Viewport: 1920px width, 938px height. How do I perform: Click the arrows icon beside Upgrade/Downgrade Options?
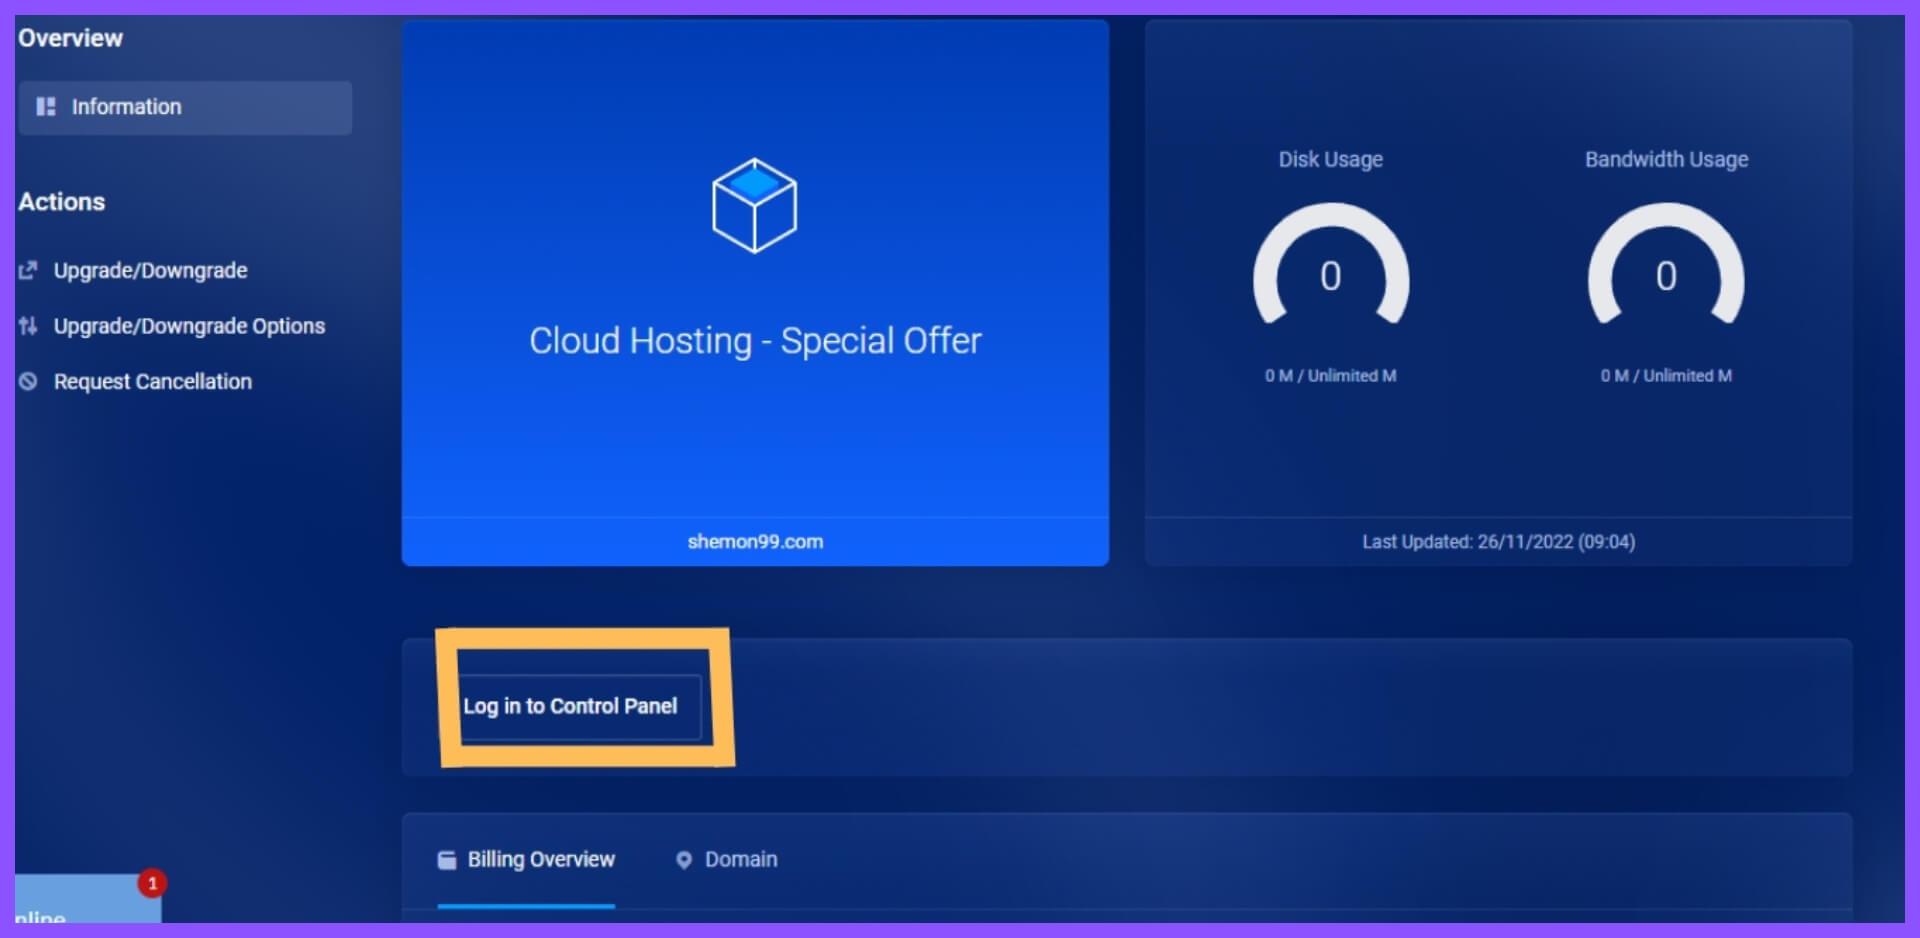tap(29, 326)
